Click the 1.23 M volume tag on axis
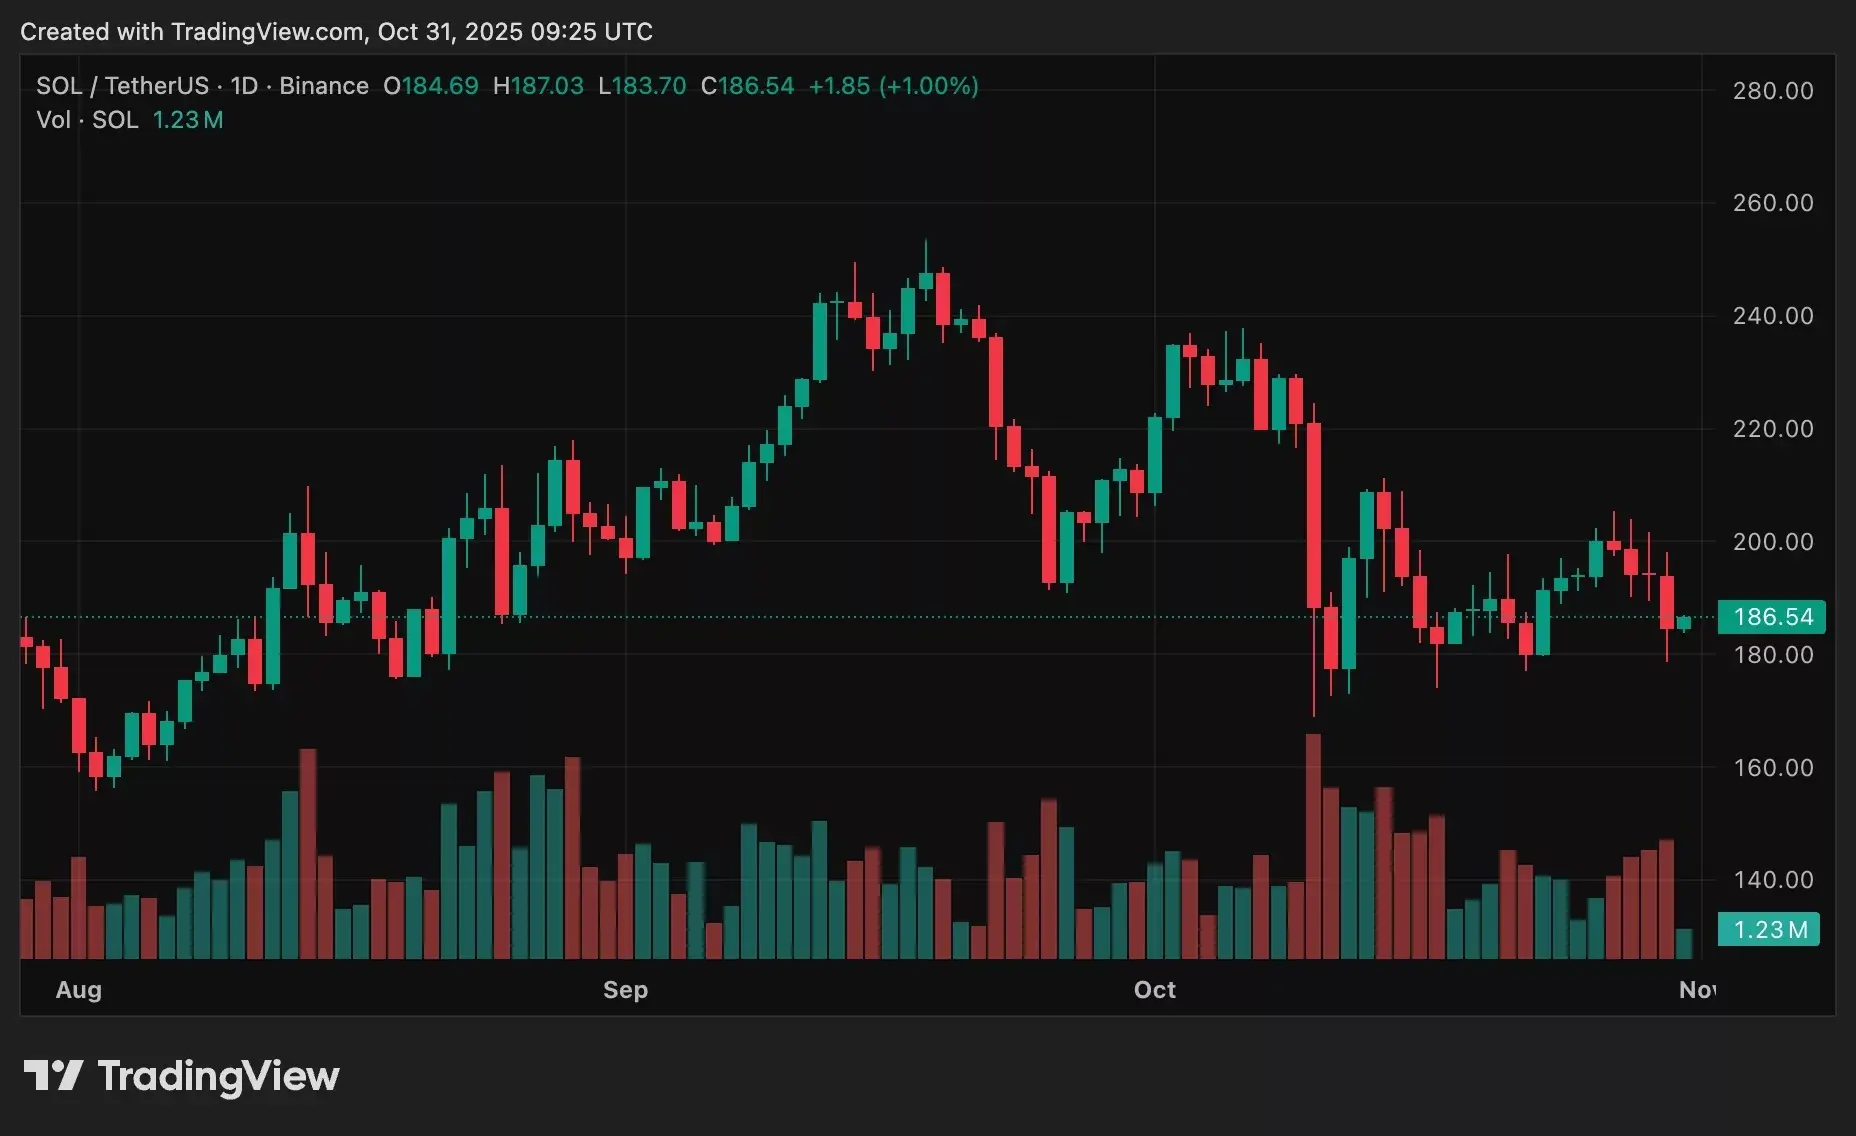 click(1769, 930)
